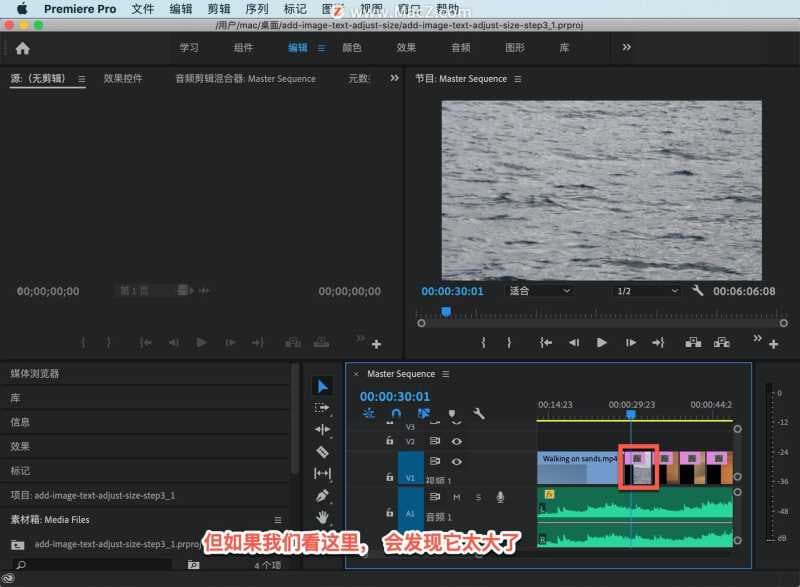
Task: Expand the workspace overflow chevron
Action: tap(627, 47)
